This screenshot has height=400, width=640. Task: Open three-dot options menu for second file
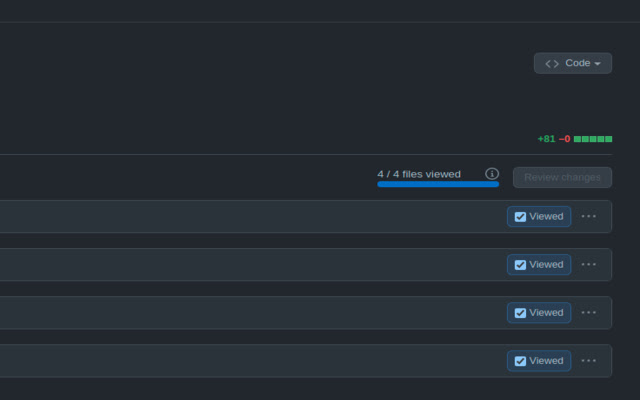(589, 264)
